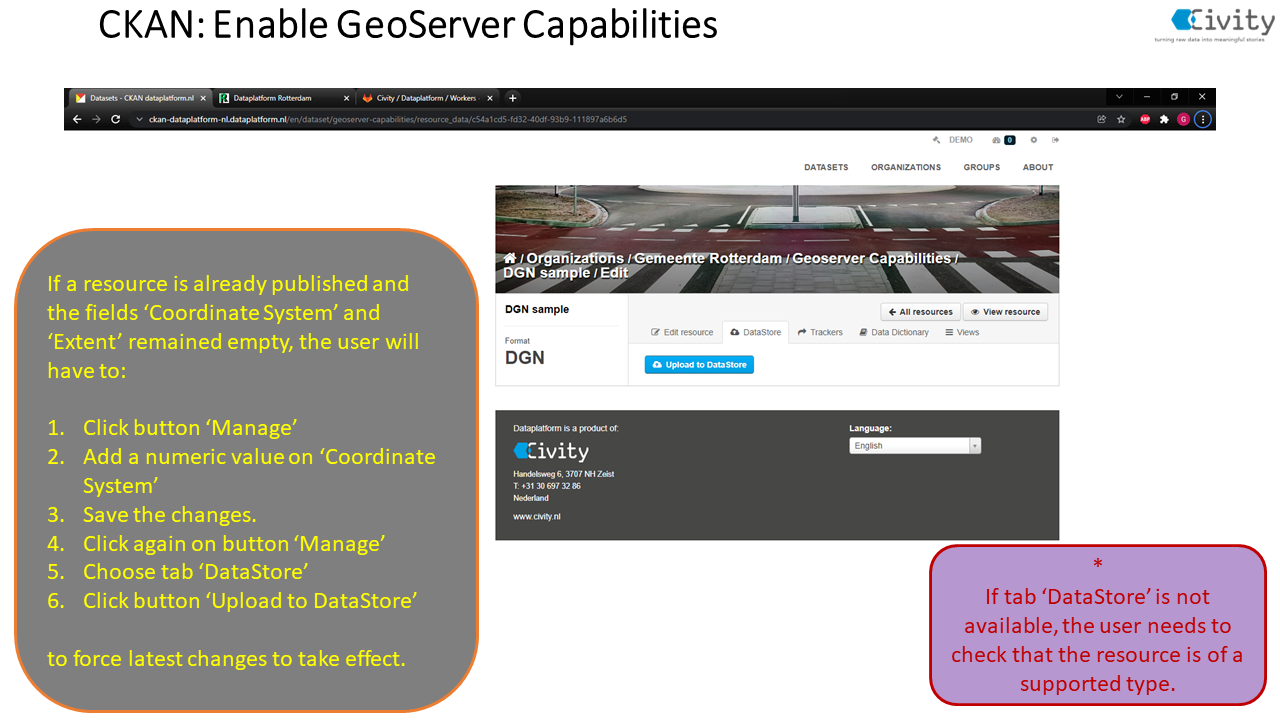Click the DEMO user link
The width and height of the screenshot is (1280, 720).
tap(960, 140)
